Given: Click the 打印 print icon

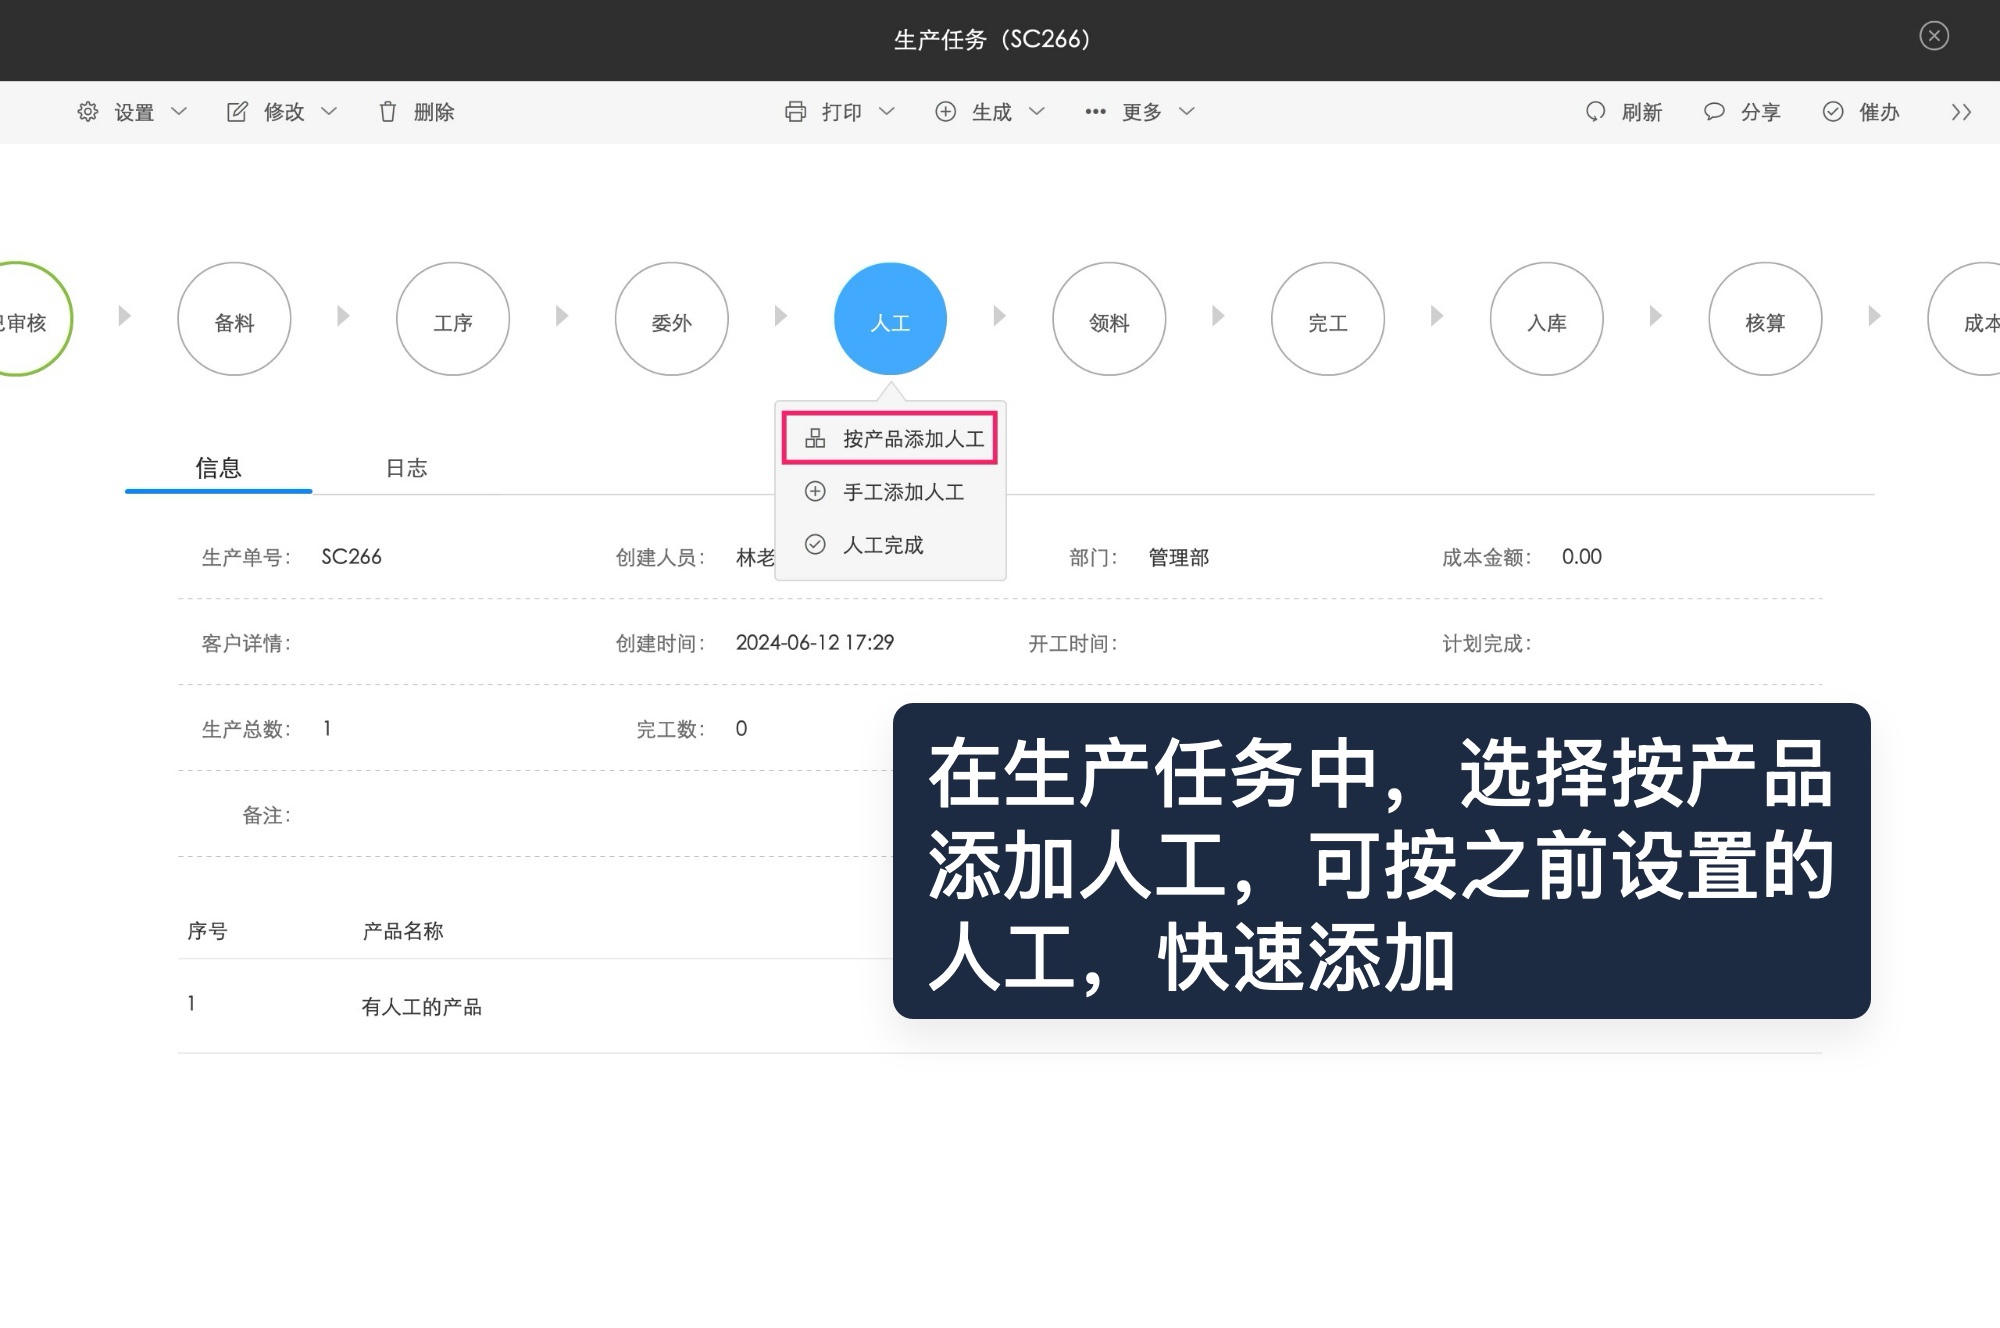Looking at the screenshot, I should [797, 112].
